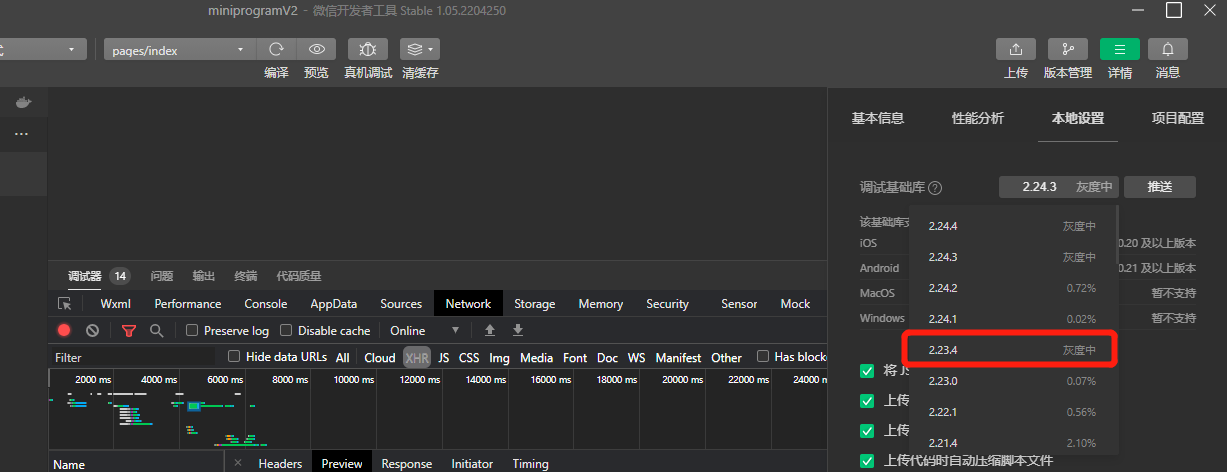
Task: Open the 代码质量 panel tab
Action: (x=298, y=276)
